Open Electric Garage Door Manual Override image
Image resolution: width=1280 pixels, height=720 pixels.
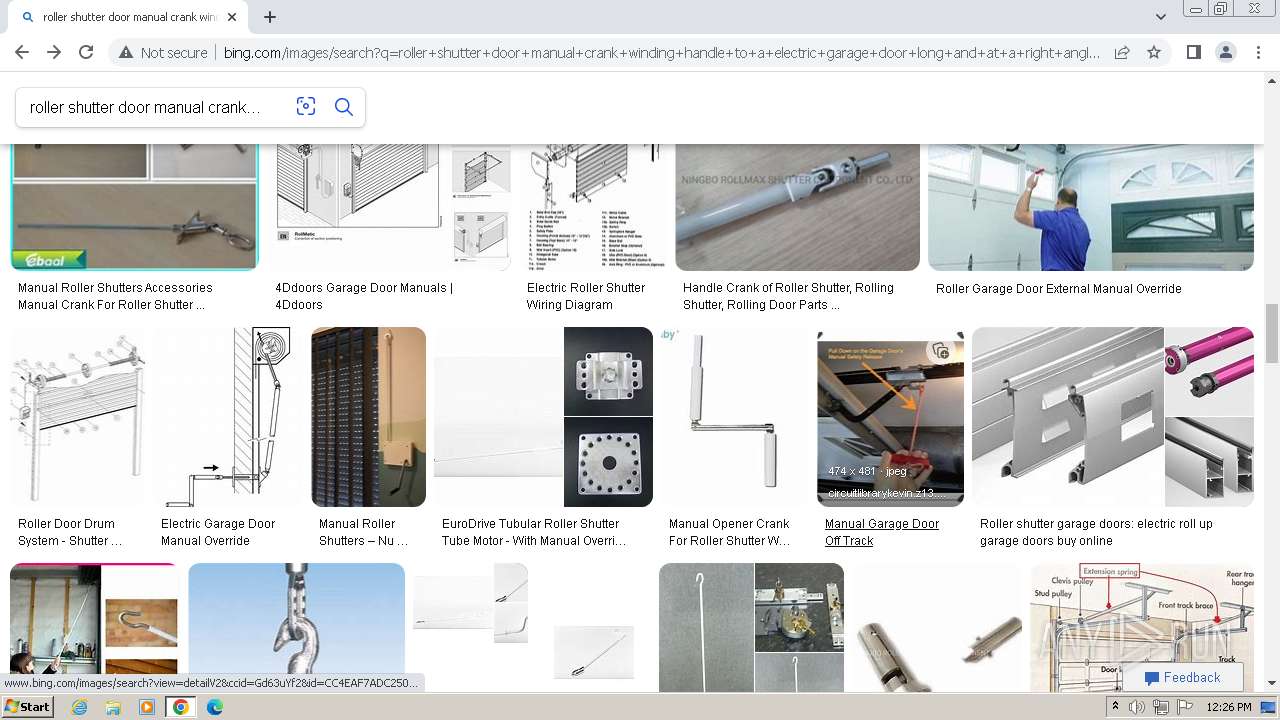coord(228,417)
